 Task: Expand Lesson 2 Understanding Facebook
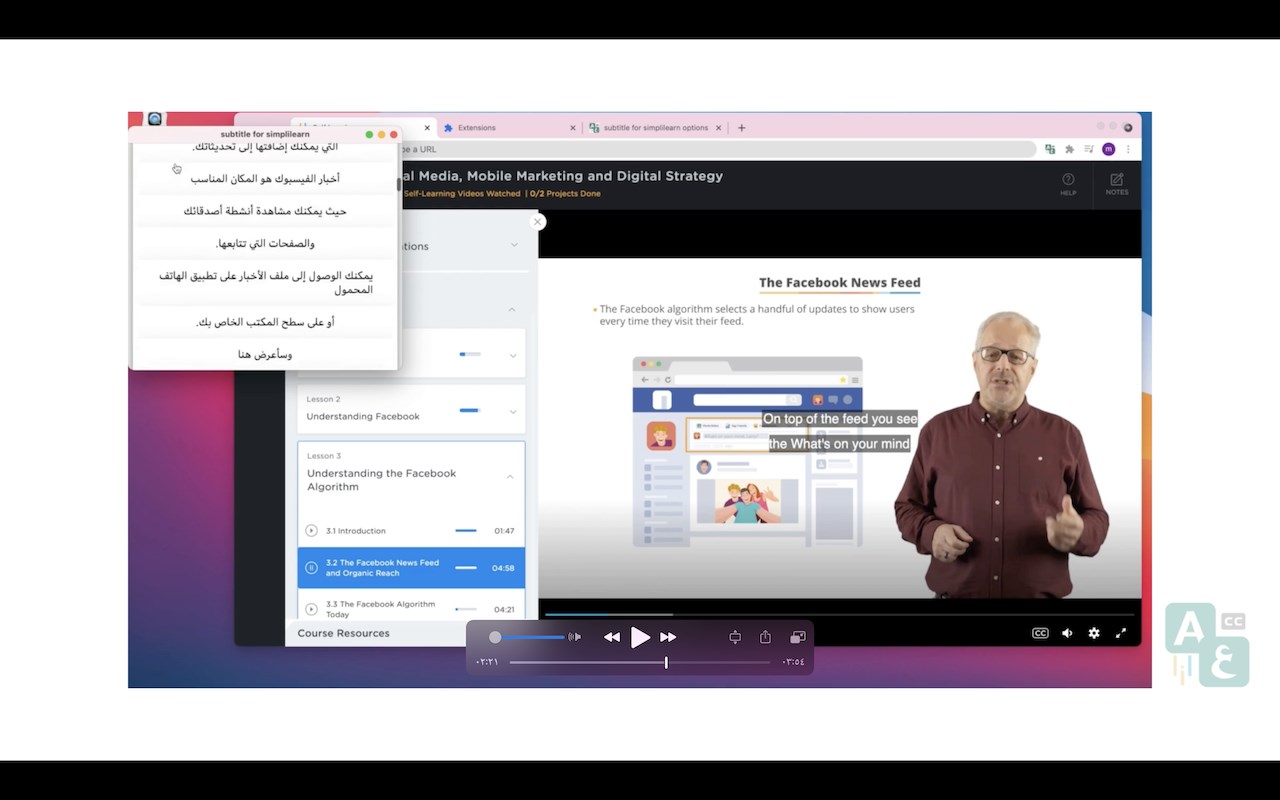point(513,412)
